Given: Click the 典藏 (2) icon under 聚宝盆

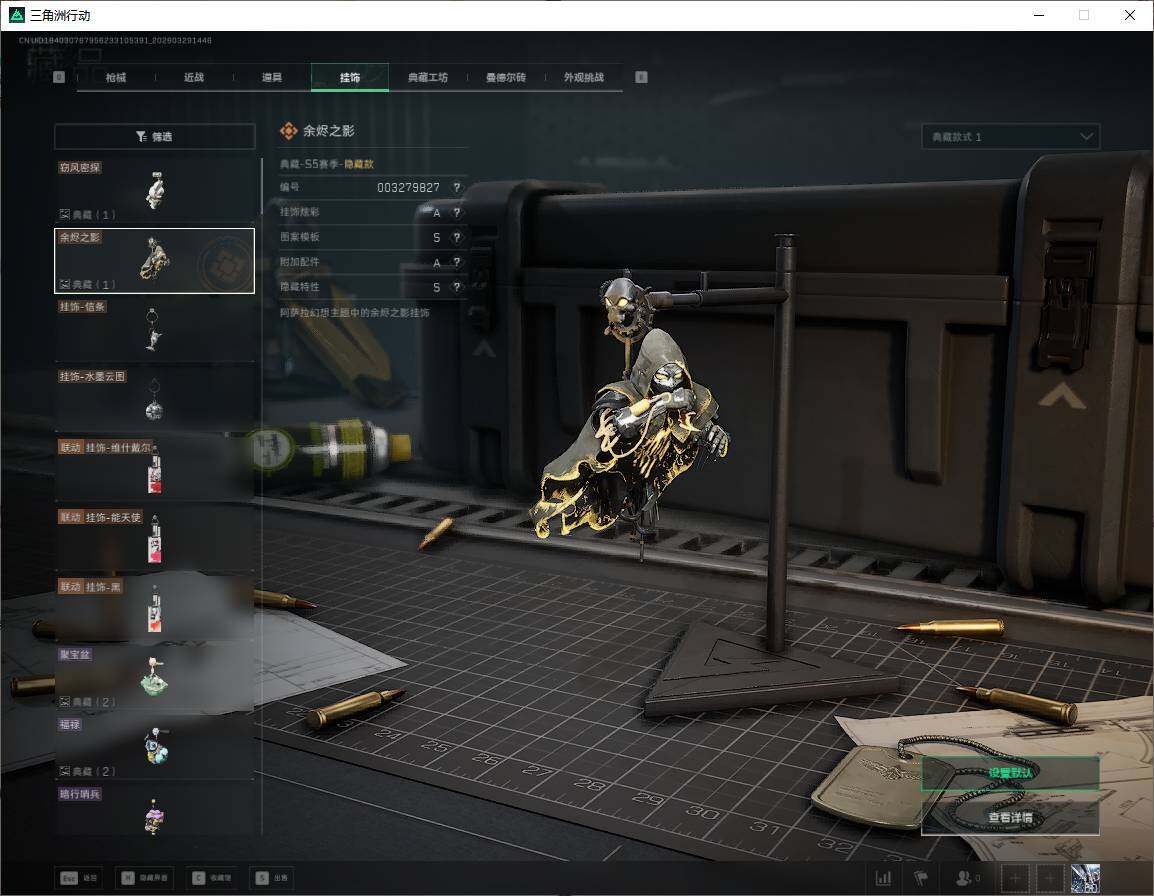Looking at the screenshot, I should (65, 702).
